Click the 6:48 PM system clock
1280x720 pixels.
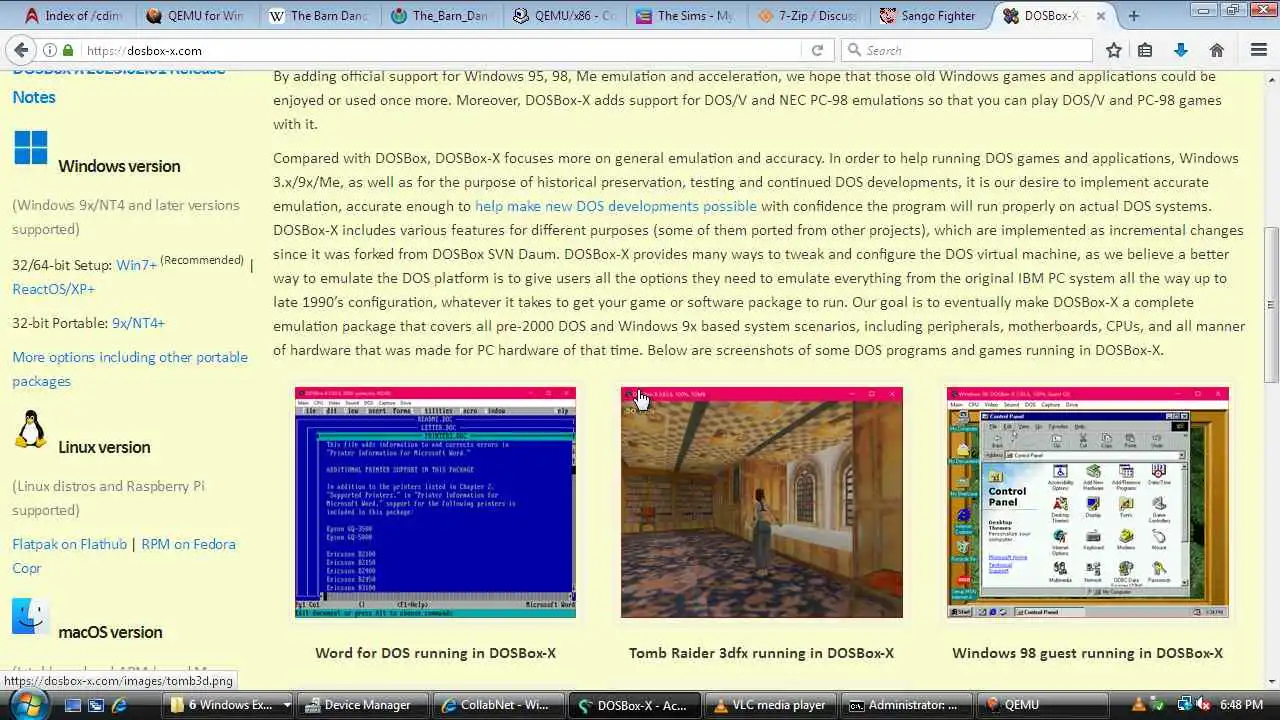pos(1241,705)
